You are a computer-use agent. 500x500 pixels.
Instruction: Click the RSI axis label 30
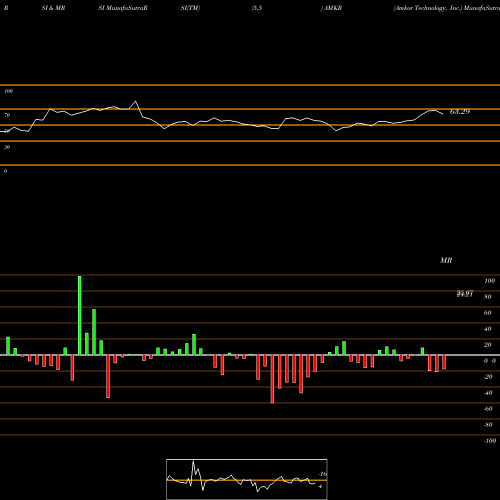[x=7, y=147]
